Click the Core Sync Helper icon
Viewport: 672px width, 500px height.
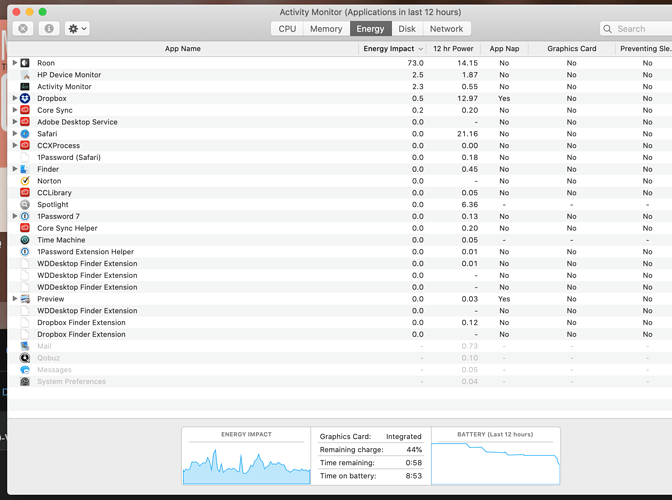[x=25, y=228]
